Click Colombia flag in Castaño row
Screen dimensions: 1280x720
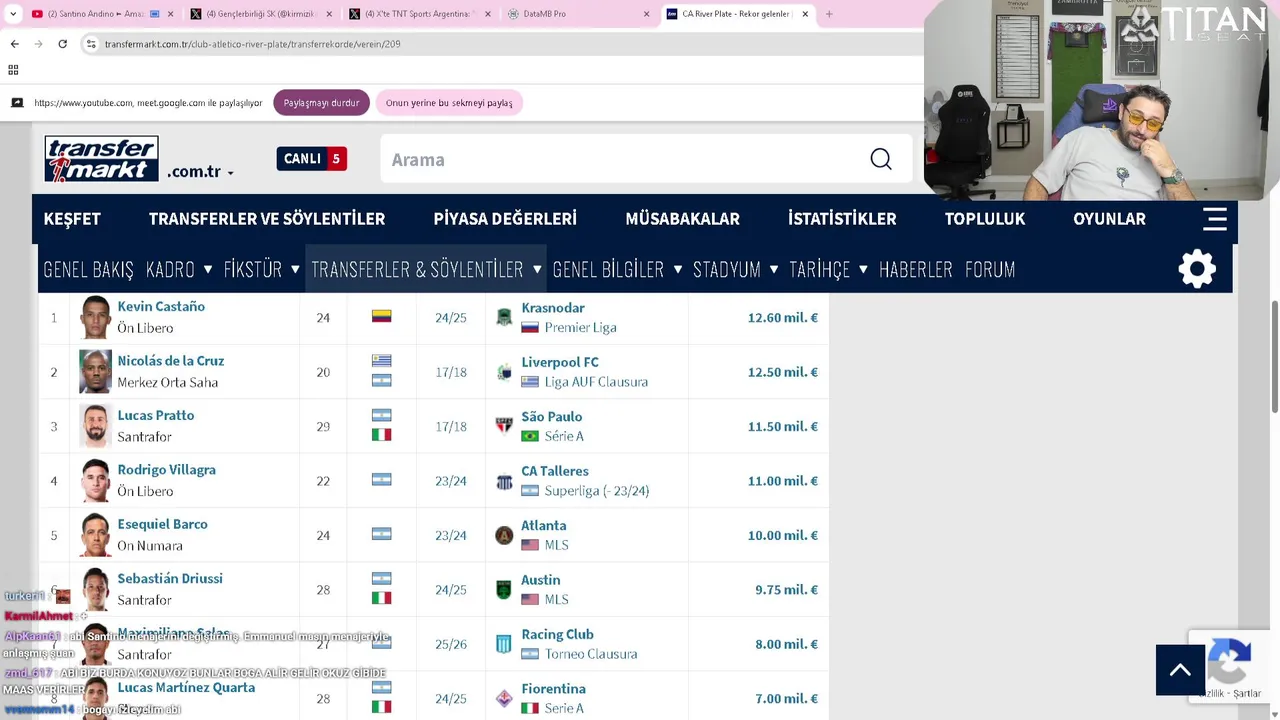[381, 316]
